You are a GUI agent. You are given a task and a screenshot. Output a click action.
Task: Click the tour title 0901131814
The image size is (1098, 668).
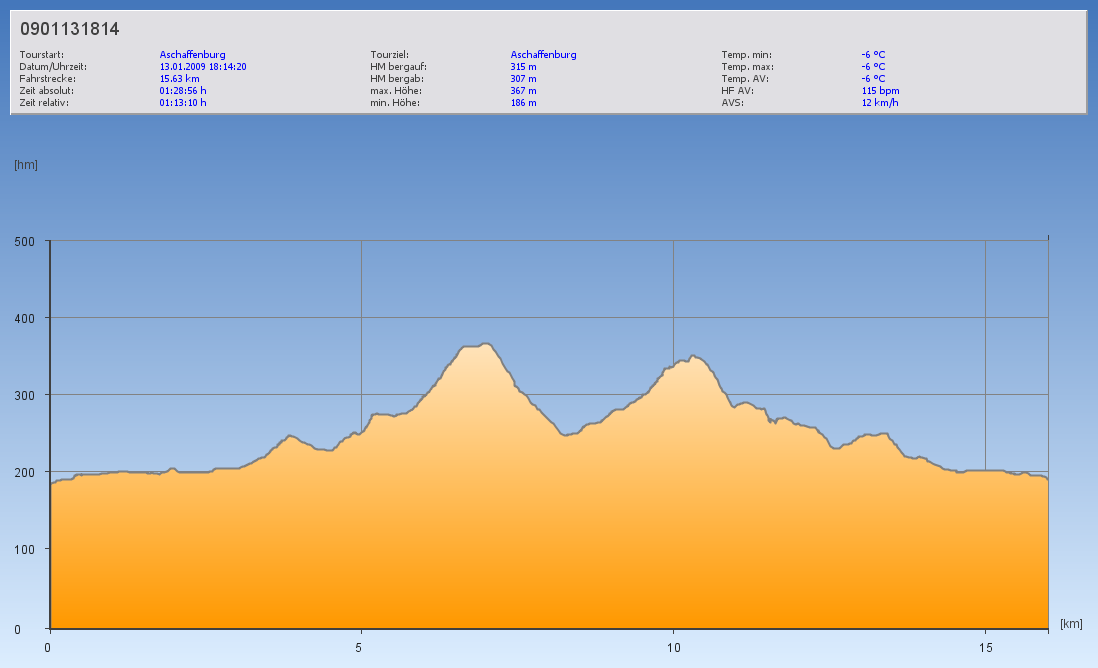tap(70, 29)
